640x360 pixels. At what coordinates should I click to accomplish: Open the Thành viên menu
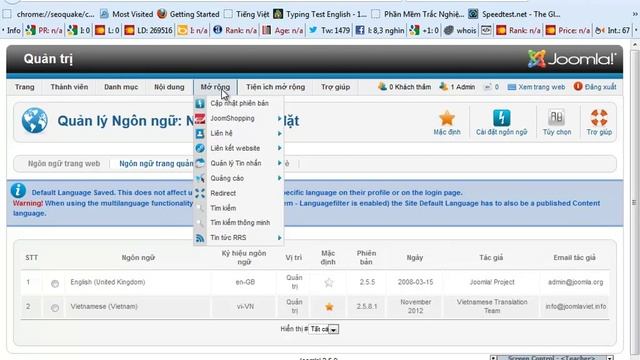pyautogui.click(x=69, y=87)
